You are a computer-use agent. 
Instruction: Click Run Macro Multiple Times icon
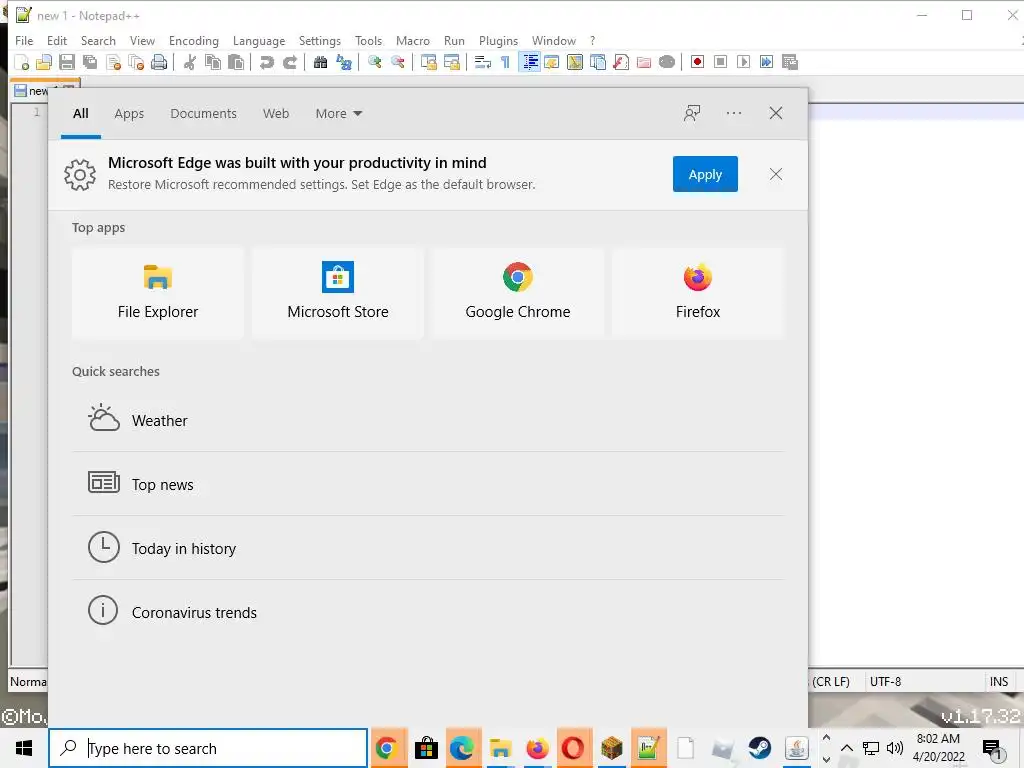pyautogui.click(x=766, y=62)
